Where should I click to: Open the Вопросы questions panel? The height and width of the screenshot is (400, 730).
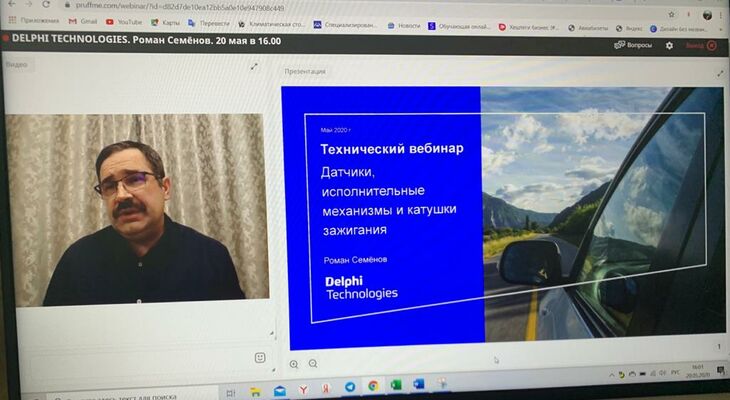(x=633, y=45)
